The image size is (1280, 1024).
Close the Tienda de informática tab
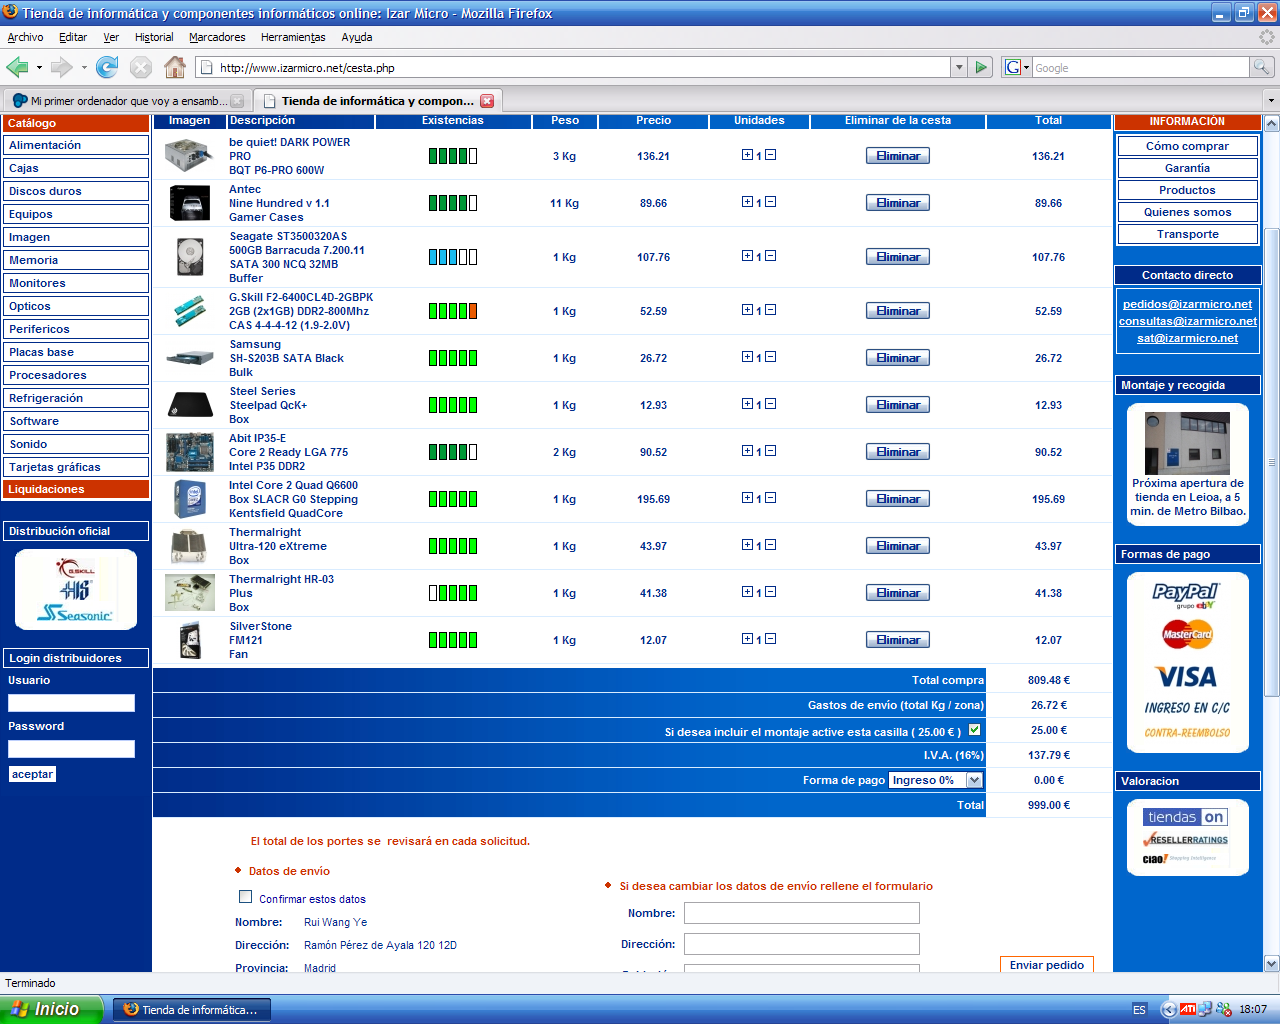pos(487,101)
